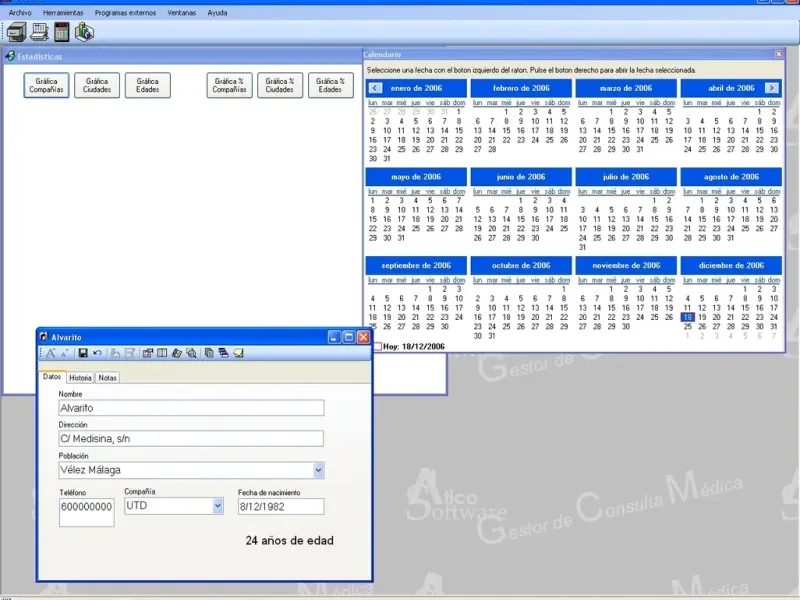Go to next month in Calendario
The height and width of the screenshot is (600, 800).
(772, 88)
